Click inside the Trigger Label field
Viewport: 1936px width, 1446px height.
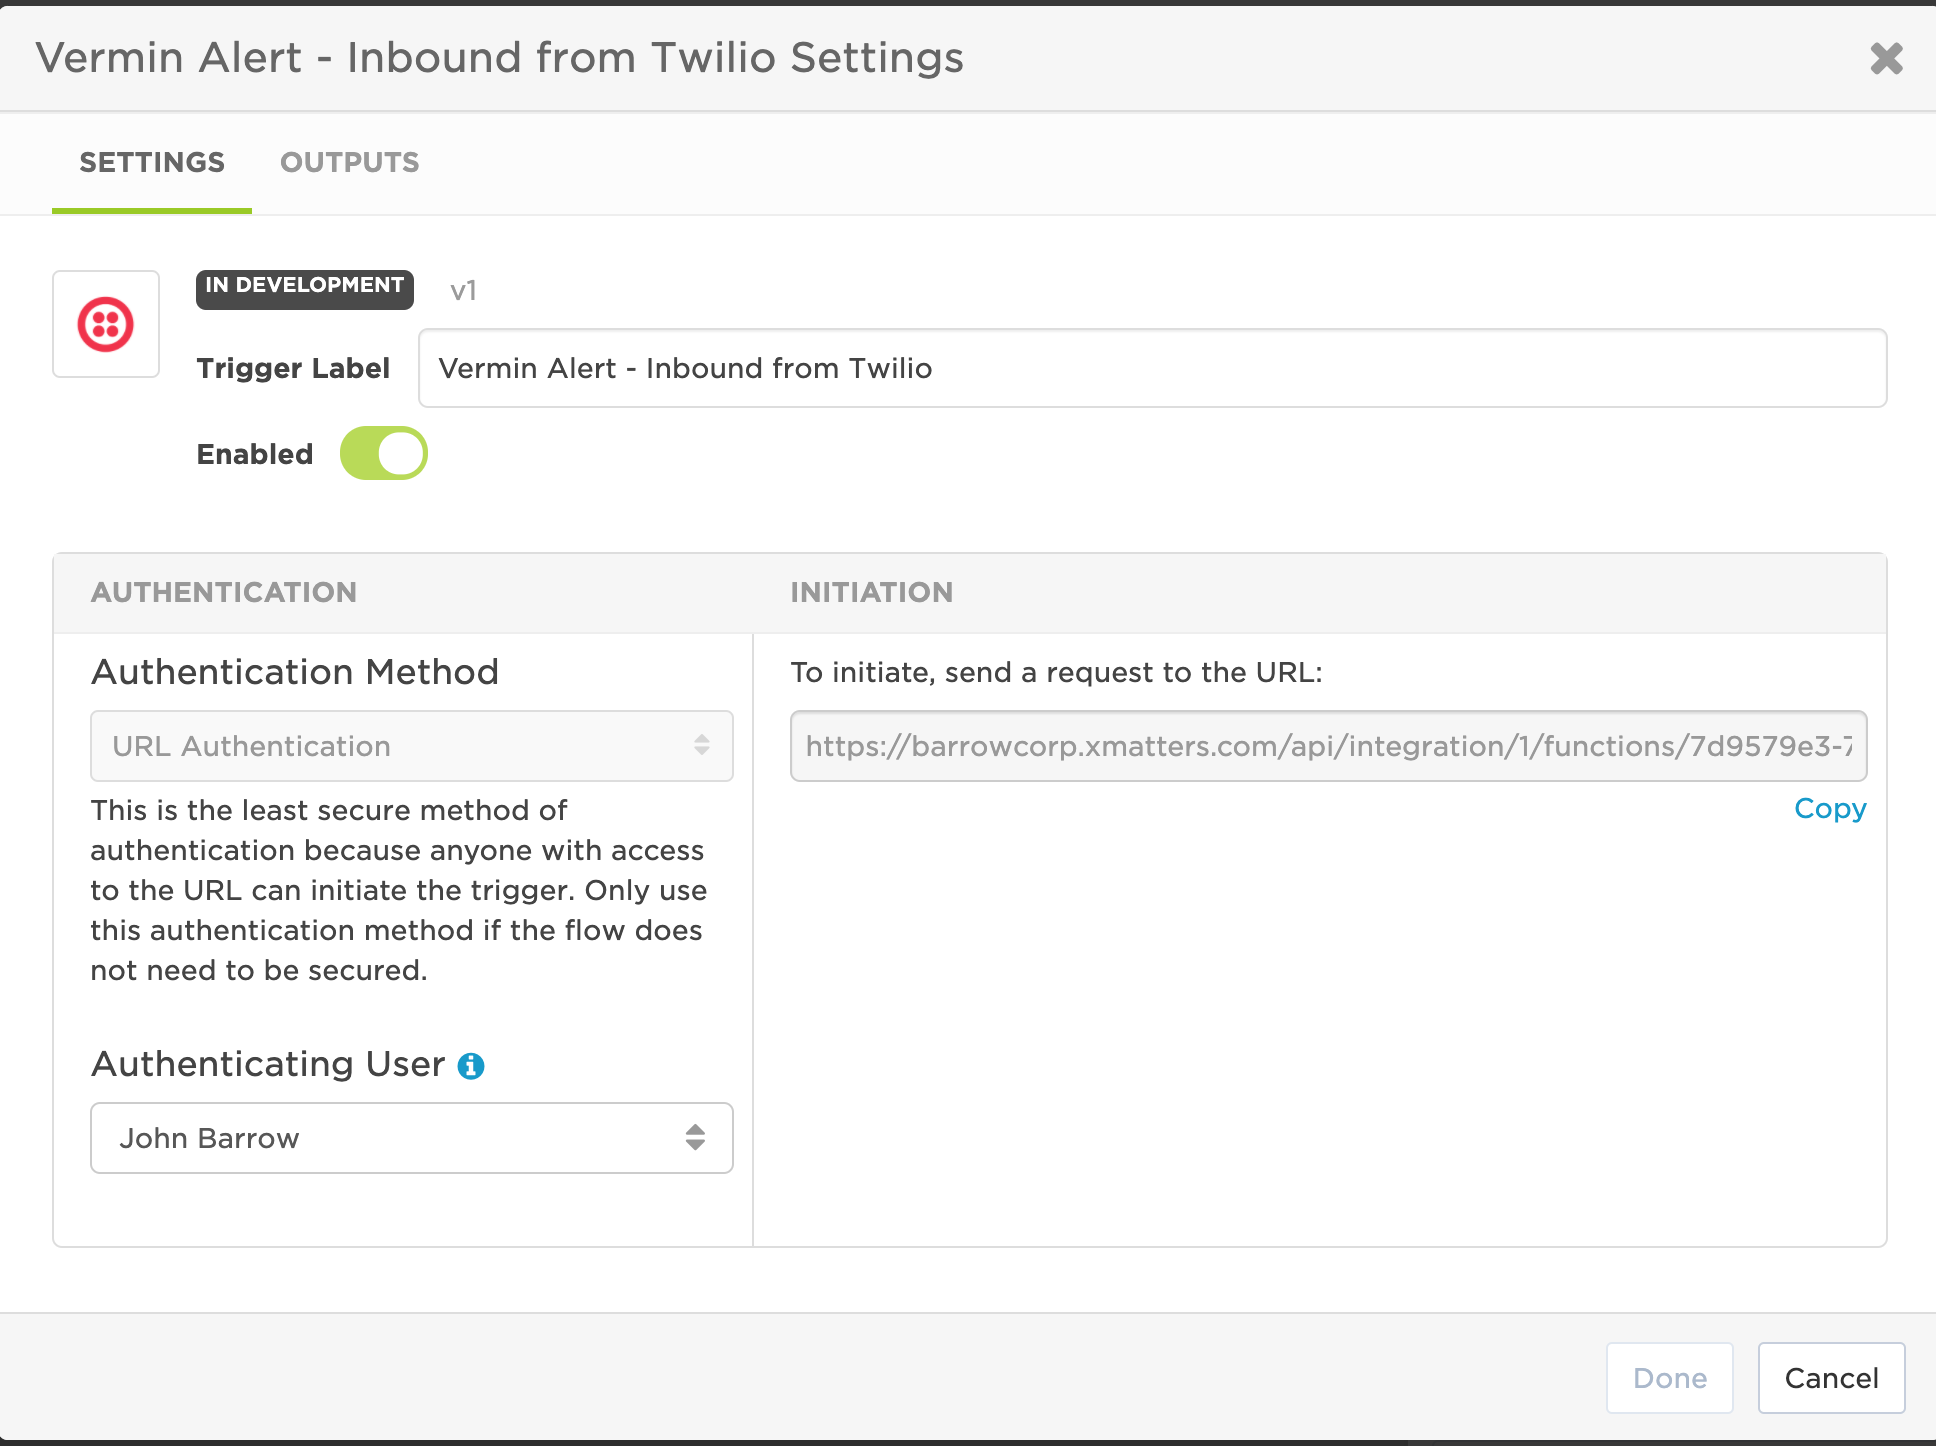[x=1151, y=368]
